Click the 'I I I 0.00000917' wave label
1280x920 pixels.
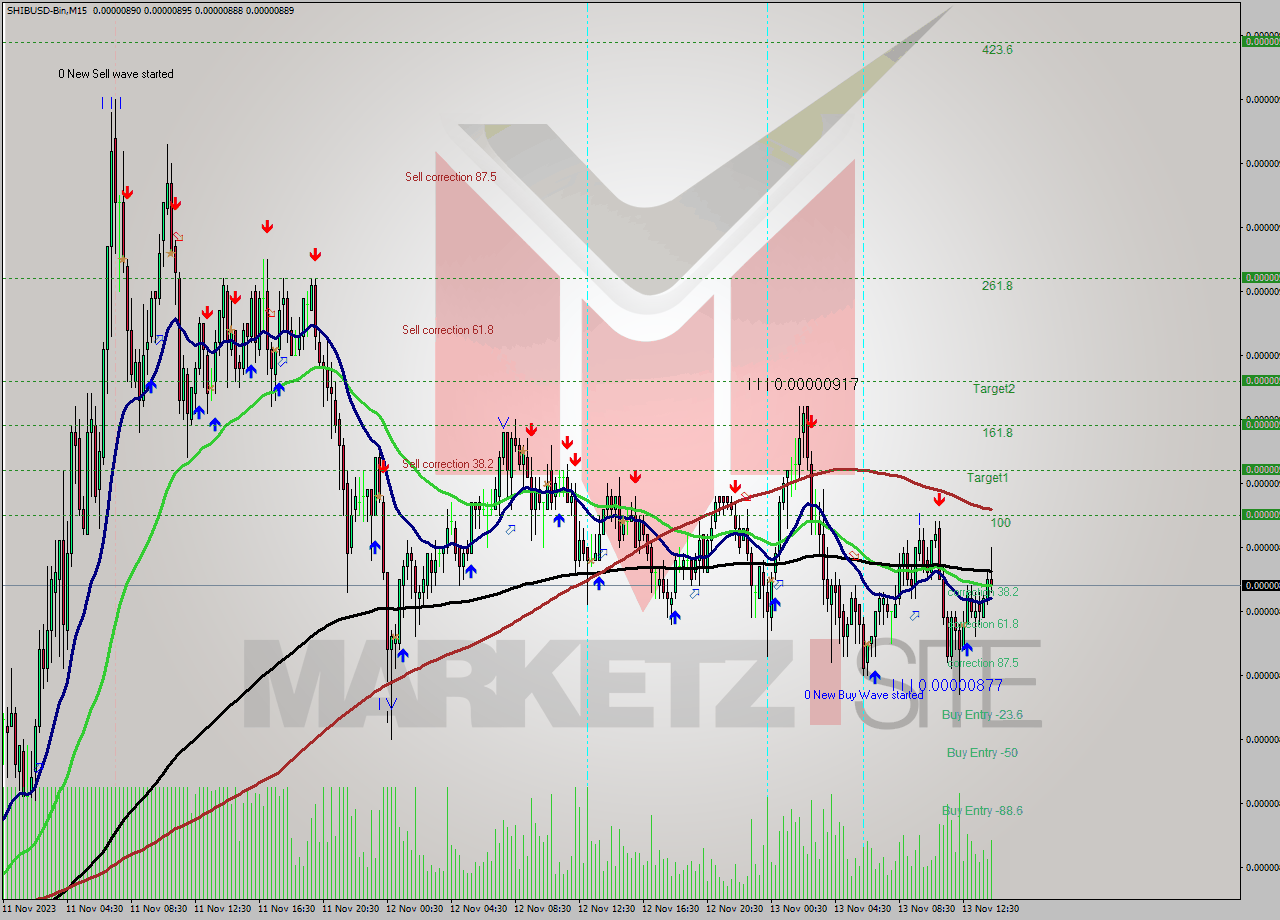coord(803,384)
